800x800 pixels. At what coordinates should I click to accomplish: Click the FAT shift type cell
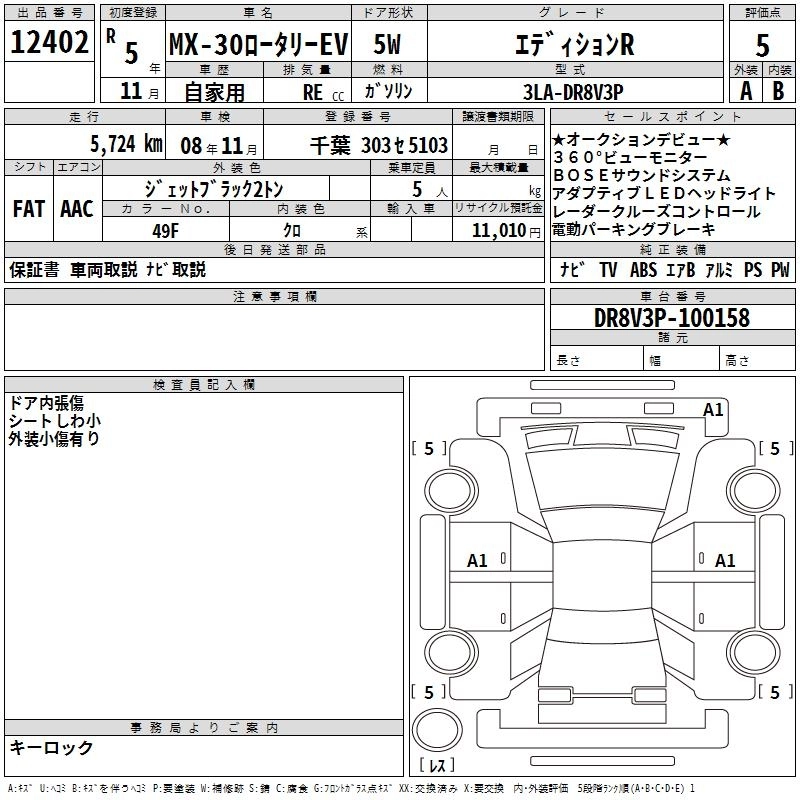coord(28,209)
